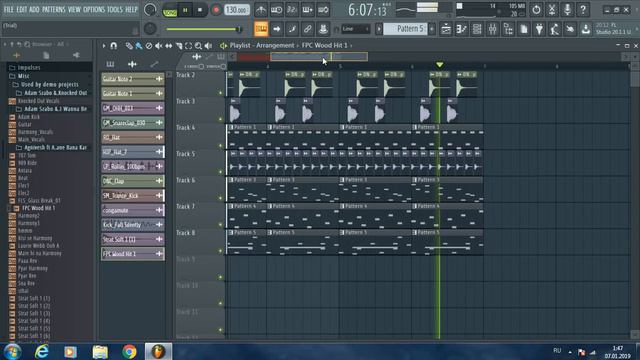This screenshot has height=360, width=640.
Task: Toggle the metronome icon
Action: (x=261, y=9)
